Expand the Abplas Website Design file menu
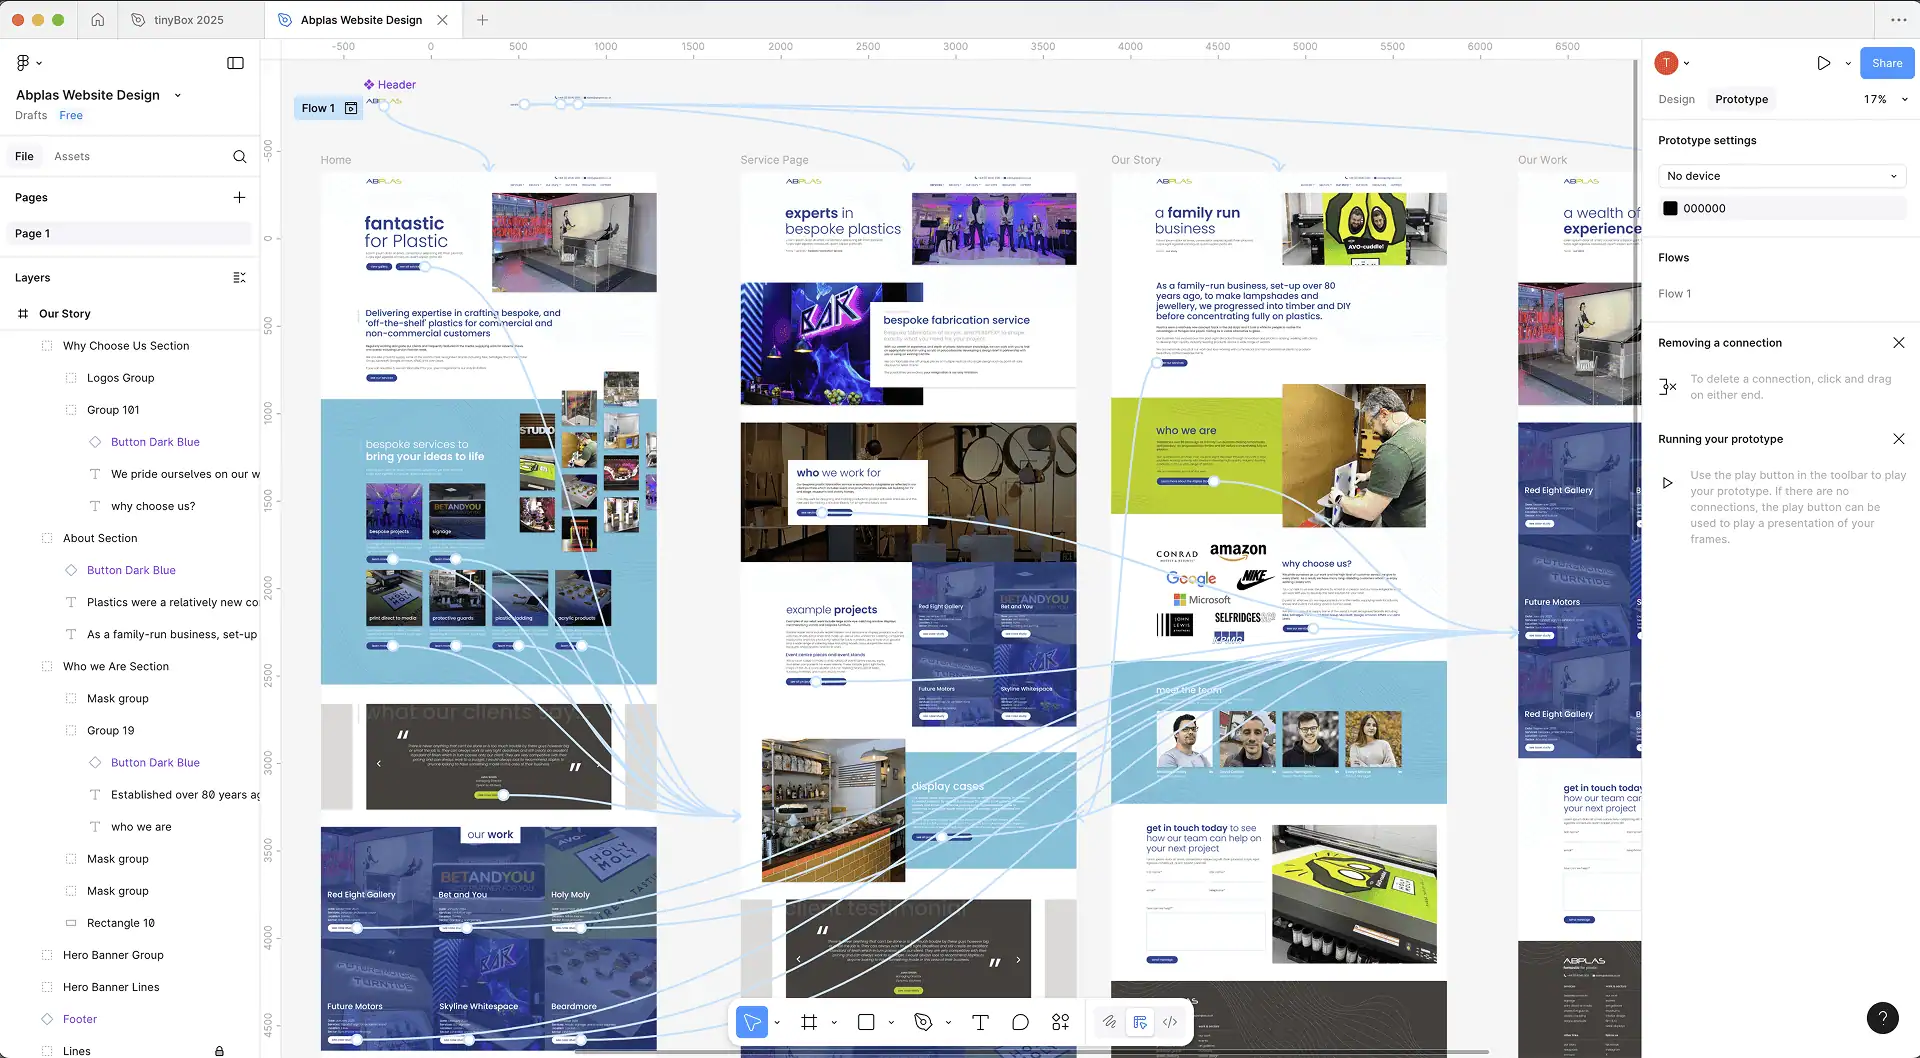The image size is (1920, 1058). coord(178,95)
